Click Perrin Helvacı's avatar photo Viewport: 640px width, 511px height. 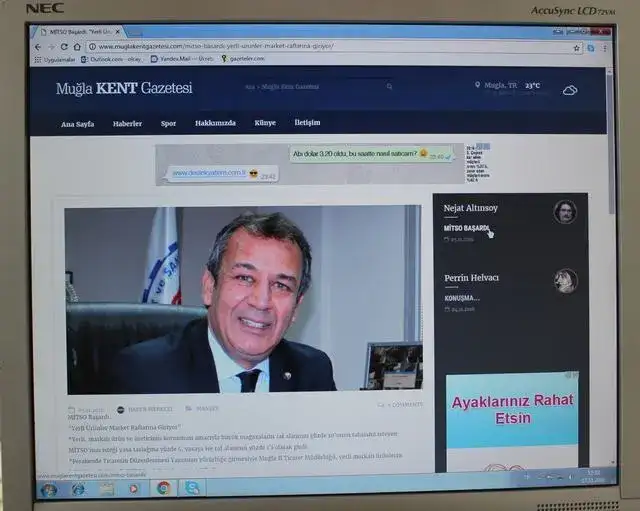point(566,281)
